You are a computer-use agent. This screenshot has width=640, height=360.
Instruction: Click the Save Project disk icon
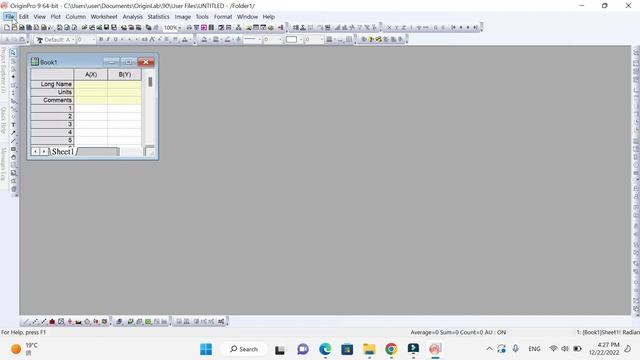[x=107, y=27]
